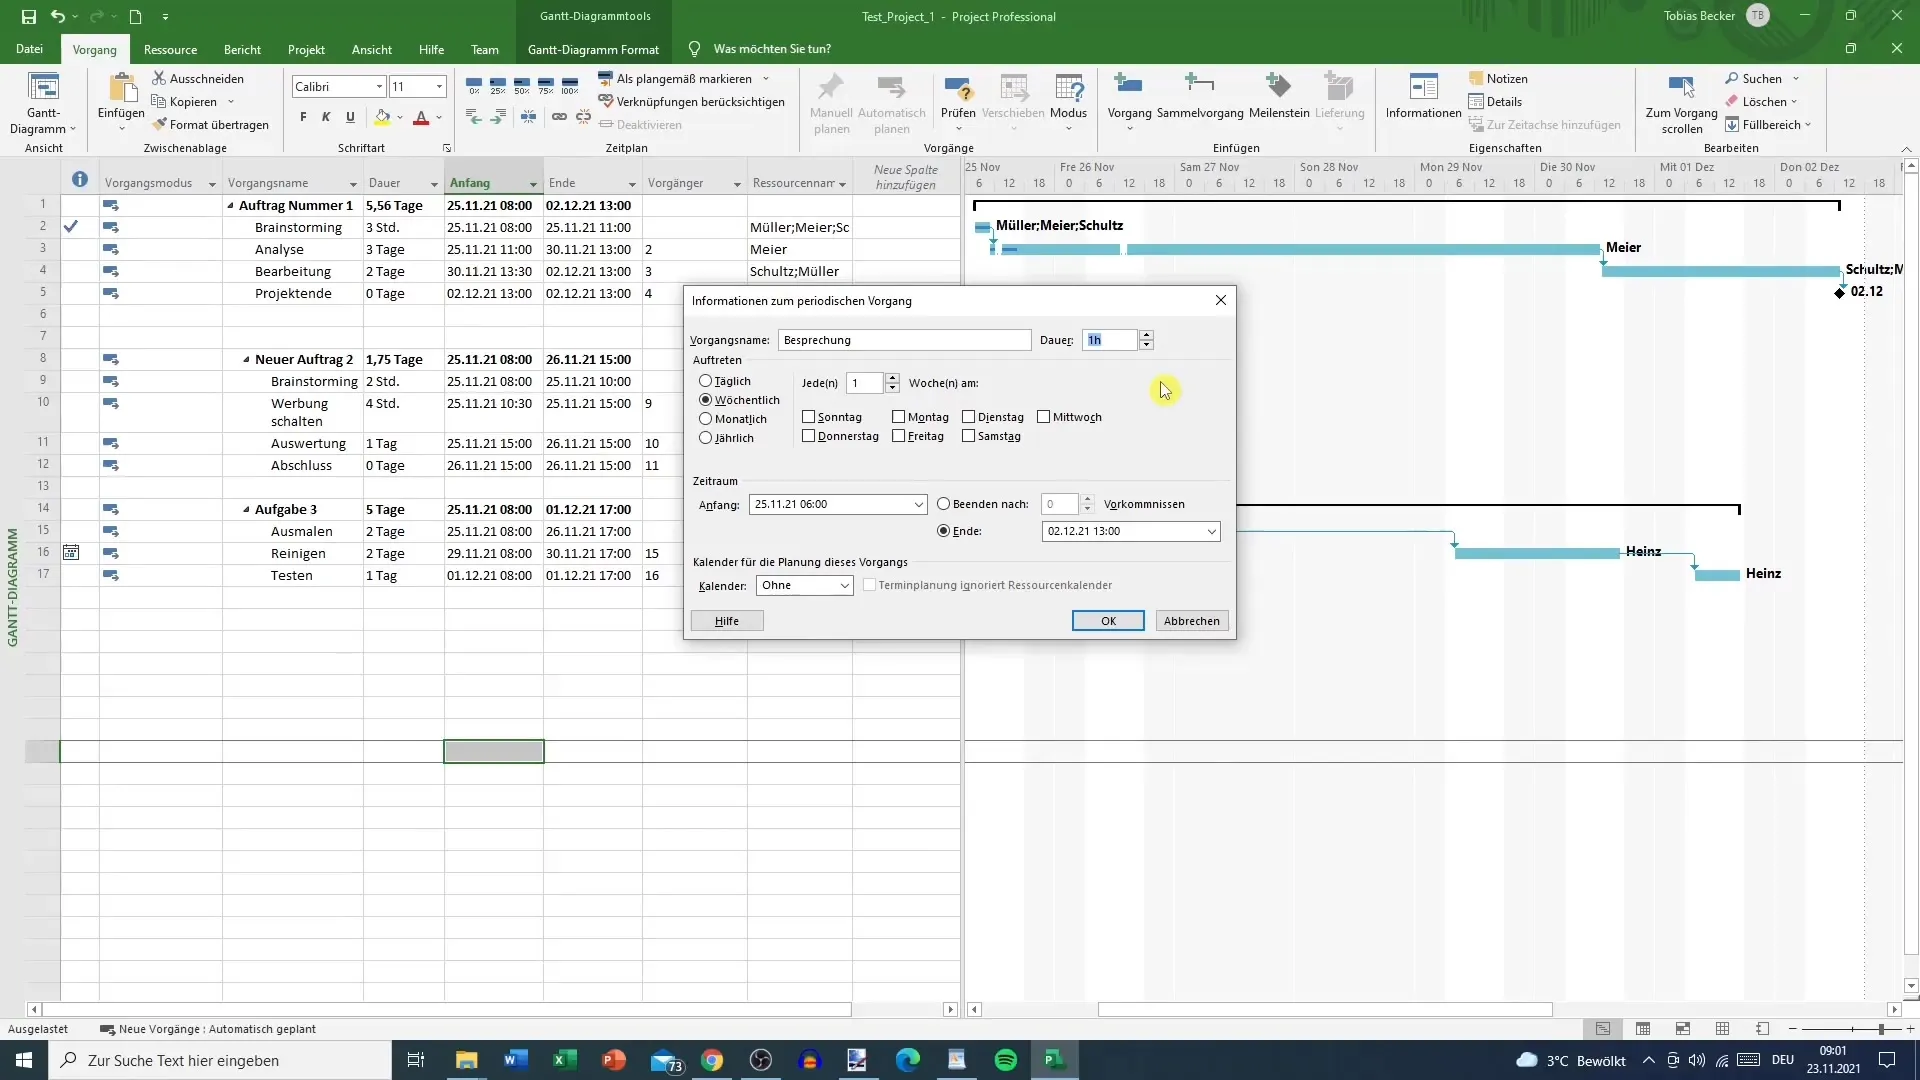Switch to the Ansicht tab
The width and height of the screenshot is (1920, 1080).
[x=372, y=49]
